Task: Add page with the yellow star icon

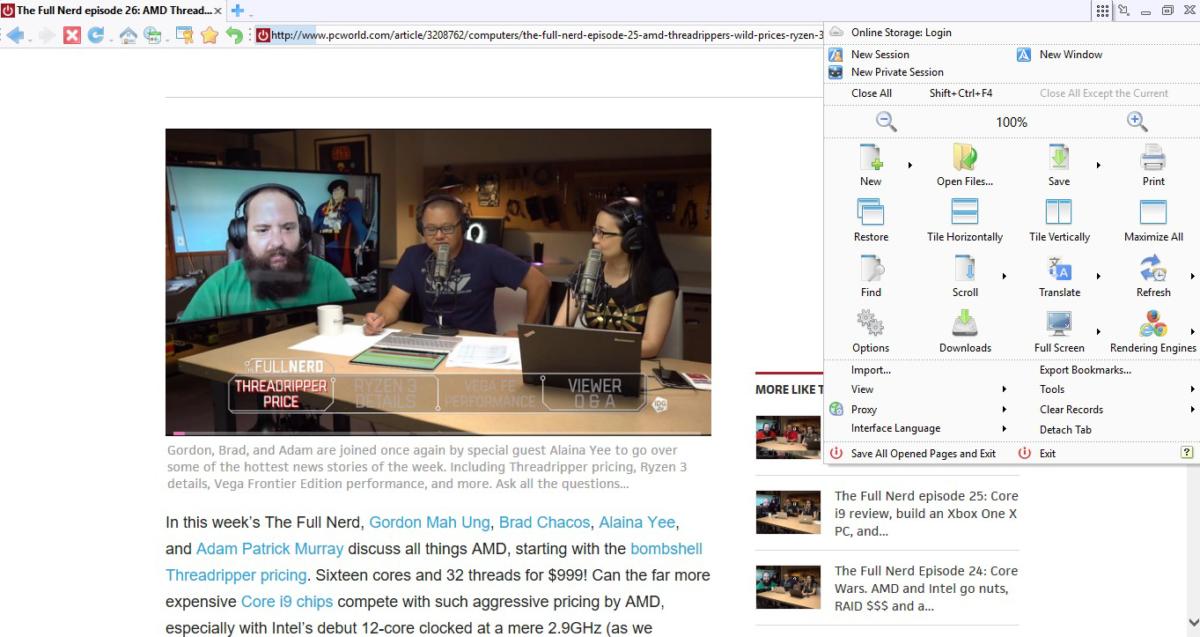Action: 209,35
